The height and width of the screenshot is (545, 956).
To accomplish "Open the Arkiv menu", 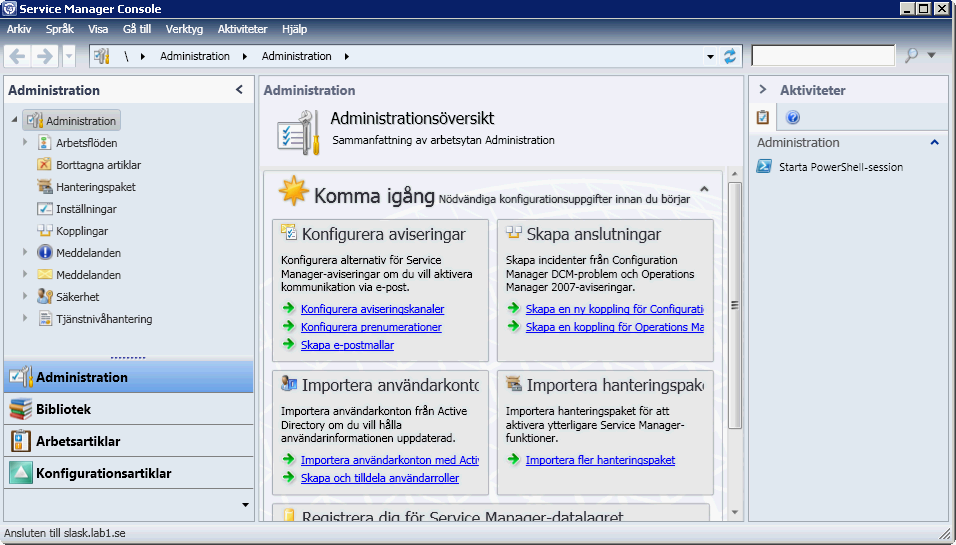I will (x=19, y=29).
